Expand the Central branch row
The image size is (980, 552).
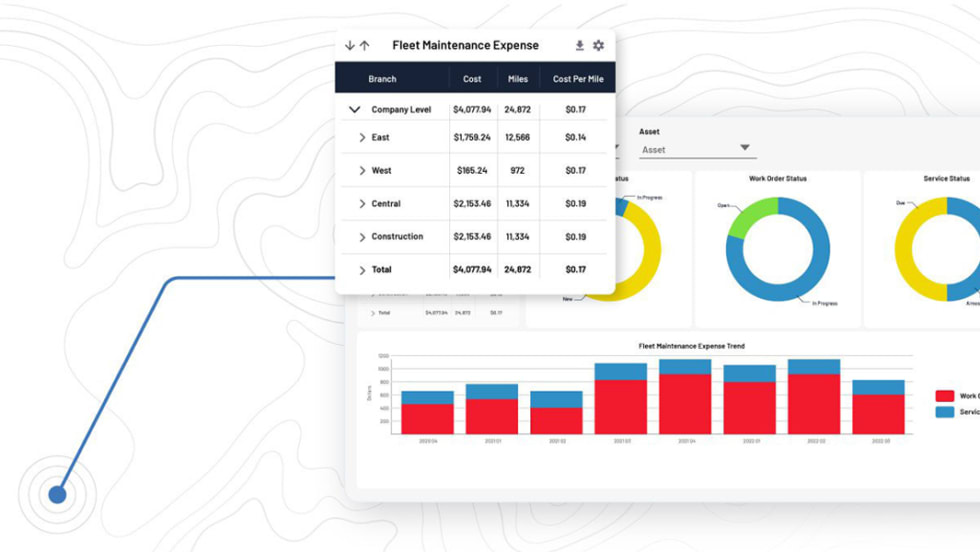click(x=362, y=204)
